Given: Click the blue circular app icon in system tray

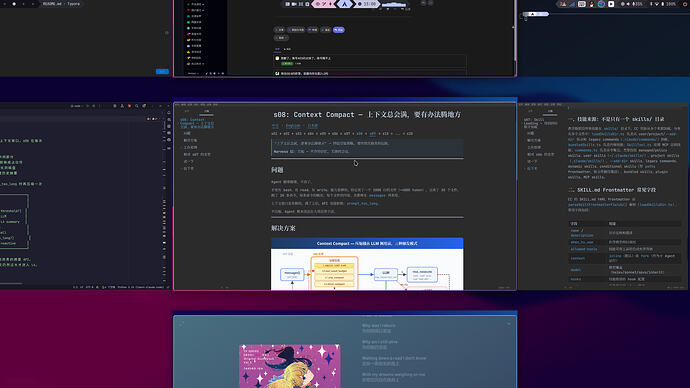Looking at the screenshot, I should pos(601,4).
